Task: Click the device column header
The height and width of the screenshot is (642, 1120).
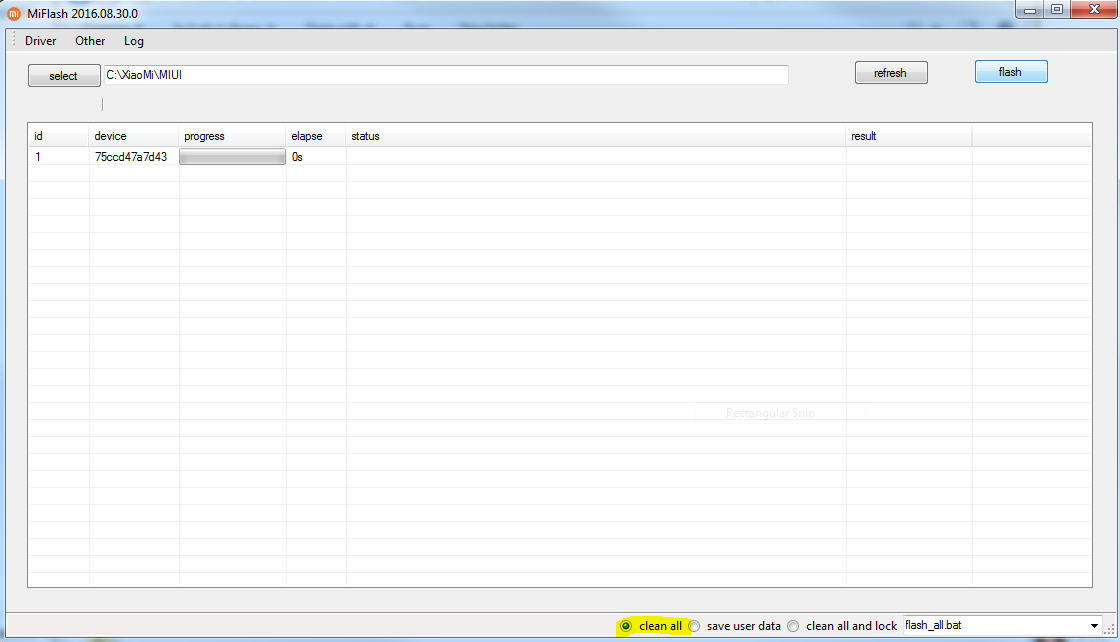Action: coord(134,136)
